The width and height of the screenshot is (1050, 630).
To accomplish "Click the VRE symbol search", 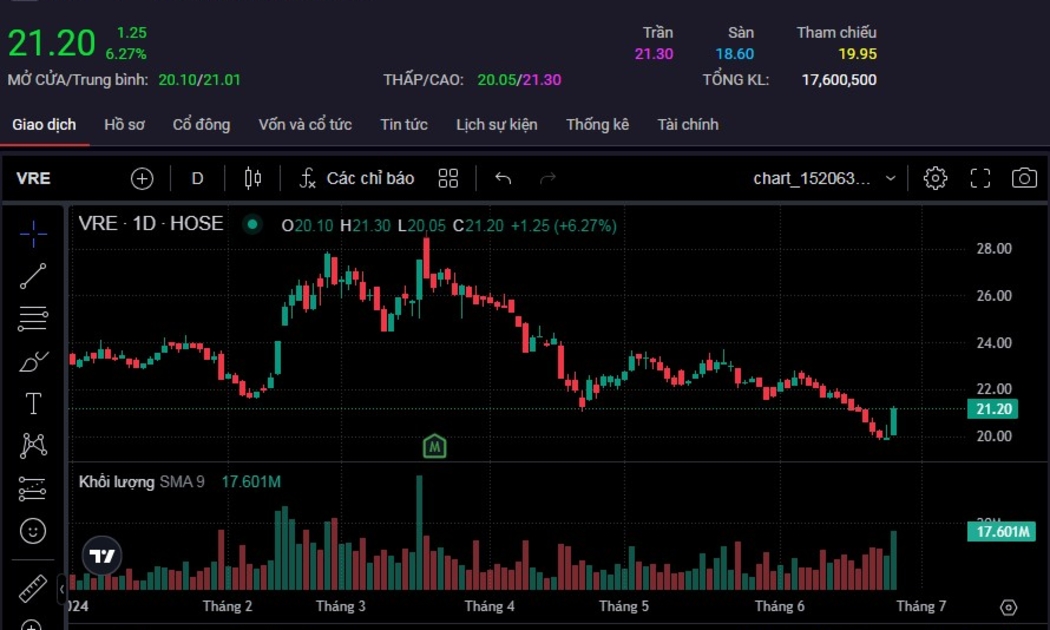I will (x=34, y=178).
